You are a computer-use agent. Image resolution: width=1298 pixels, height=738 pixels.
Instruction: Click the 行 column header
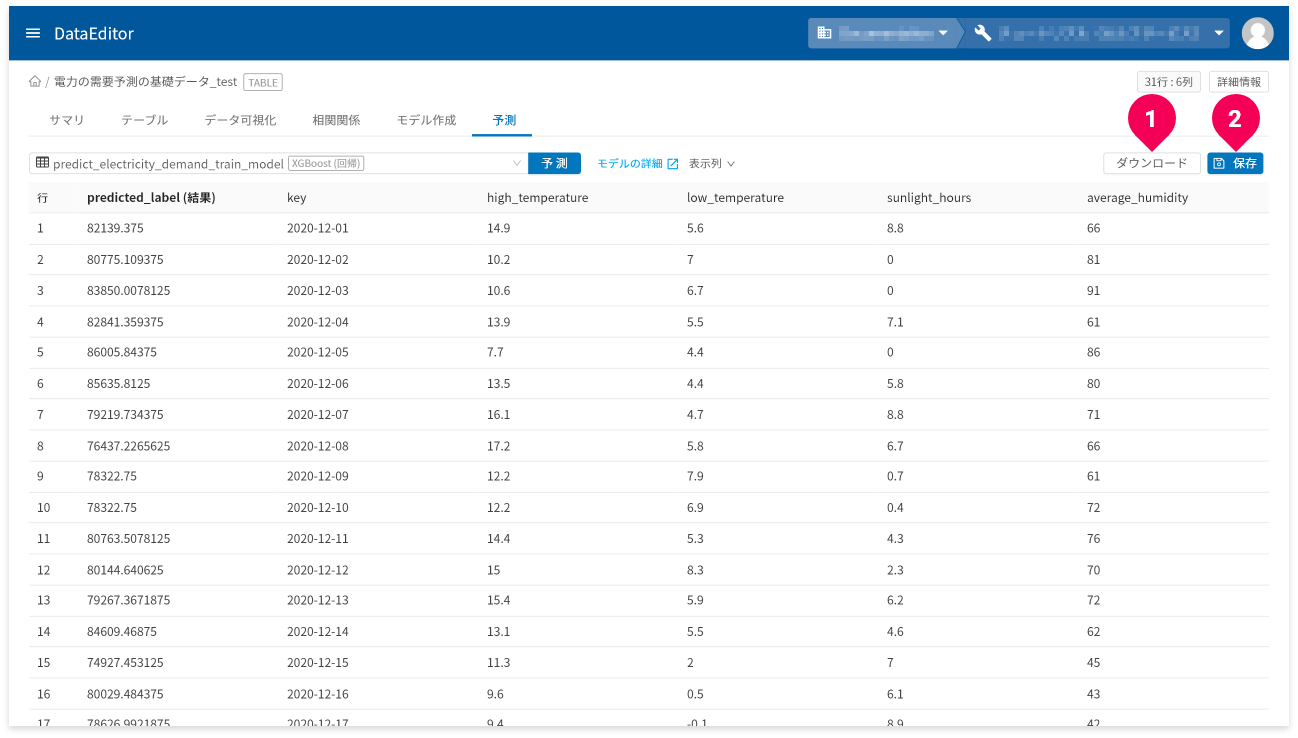[x=42, y=198]
